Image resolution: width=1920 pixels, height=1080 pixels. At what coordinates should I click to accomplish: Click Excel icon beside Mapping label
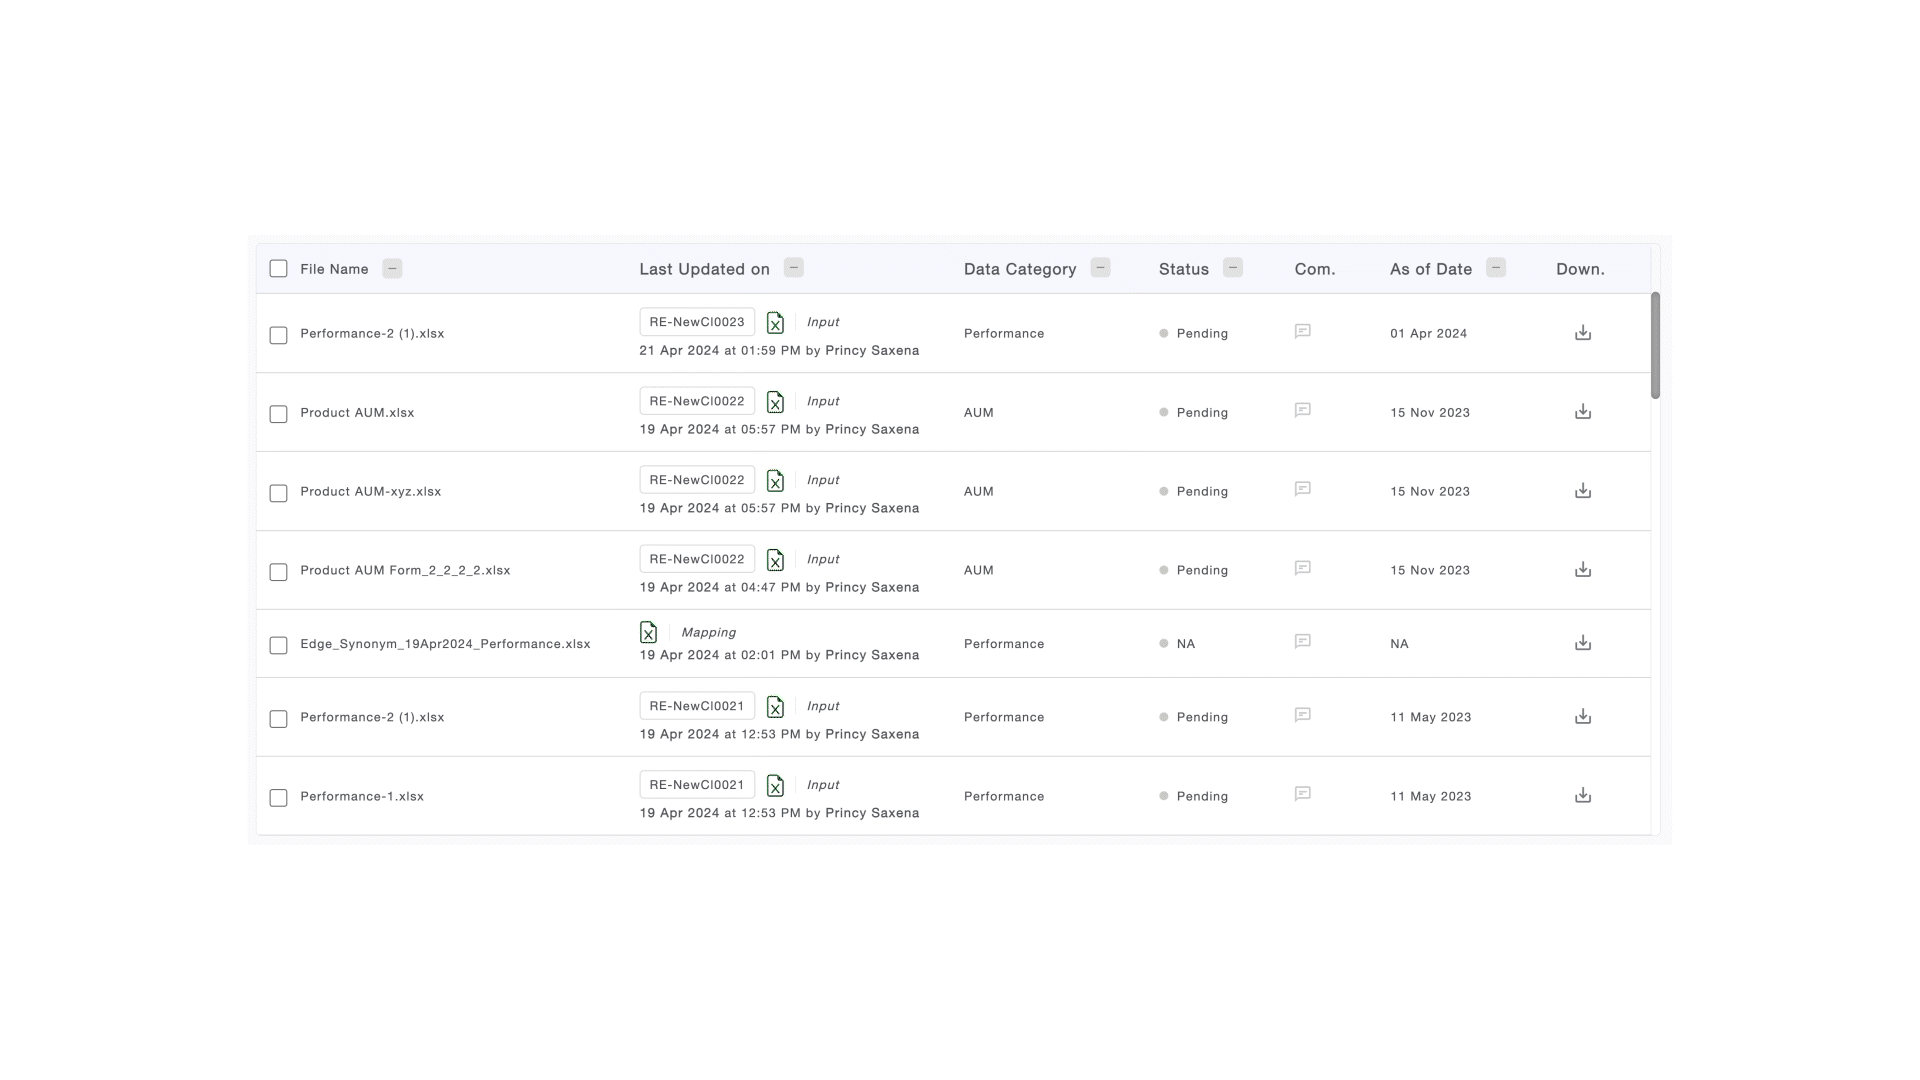coord(648,632)
